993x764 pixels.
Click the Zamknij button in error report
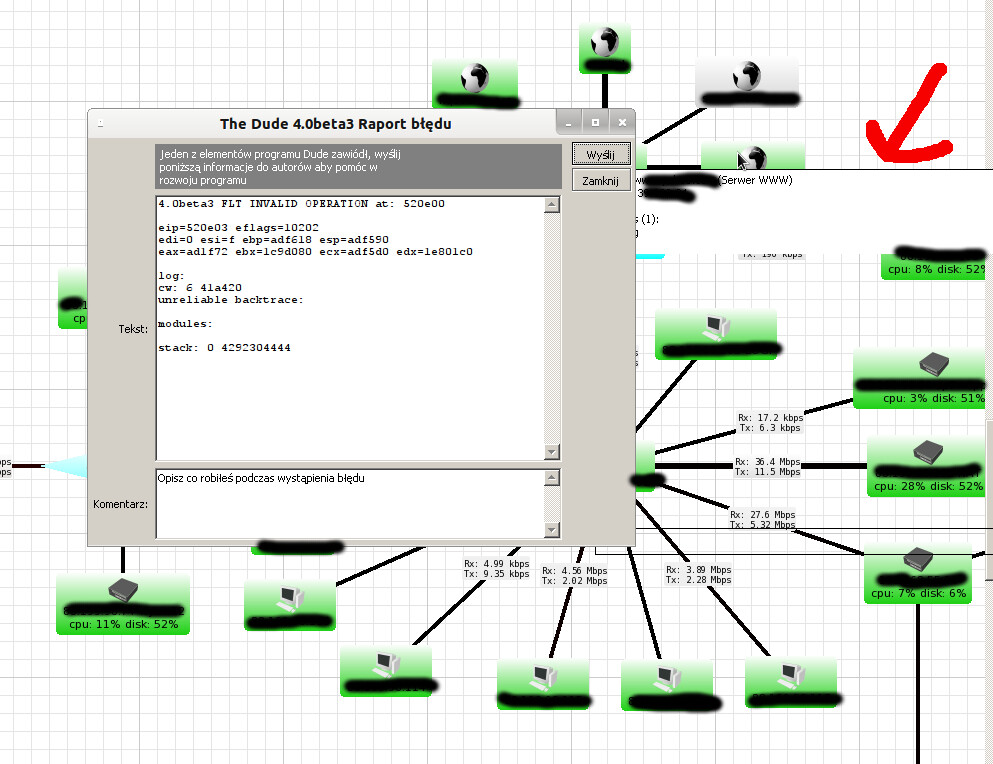[601, 181]
